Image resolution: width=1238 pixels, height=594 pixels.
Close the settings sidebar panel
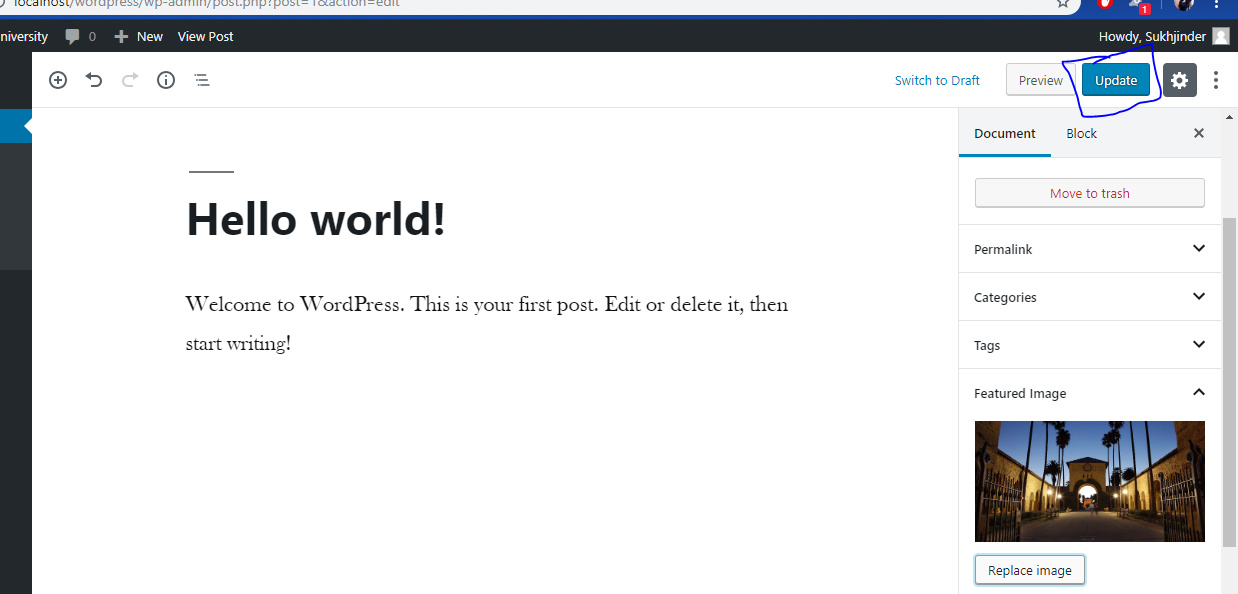pyautogui.click(x=1199, y=133)
